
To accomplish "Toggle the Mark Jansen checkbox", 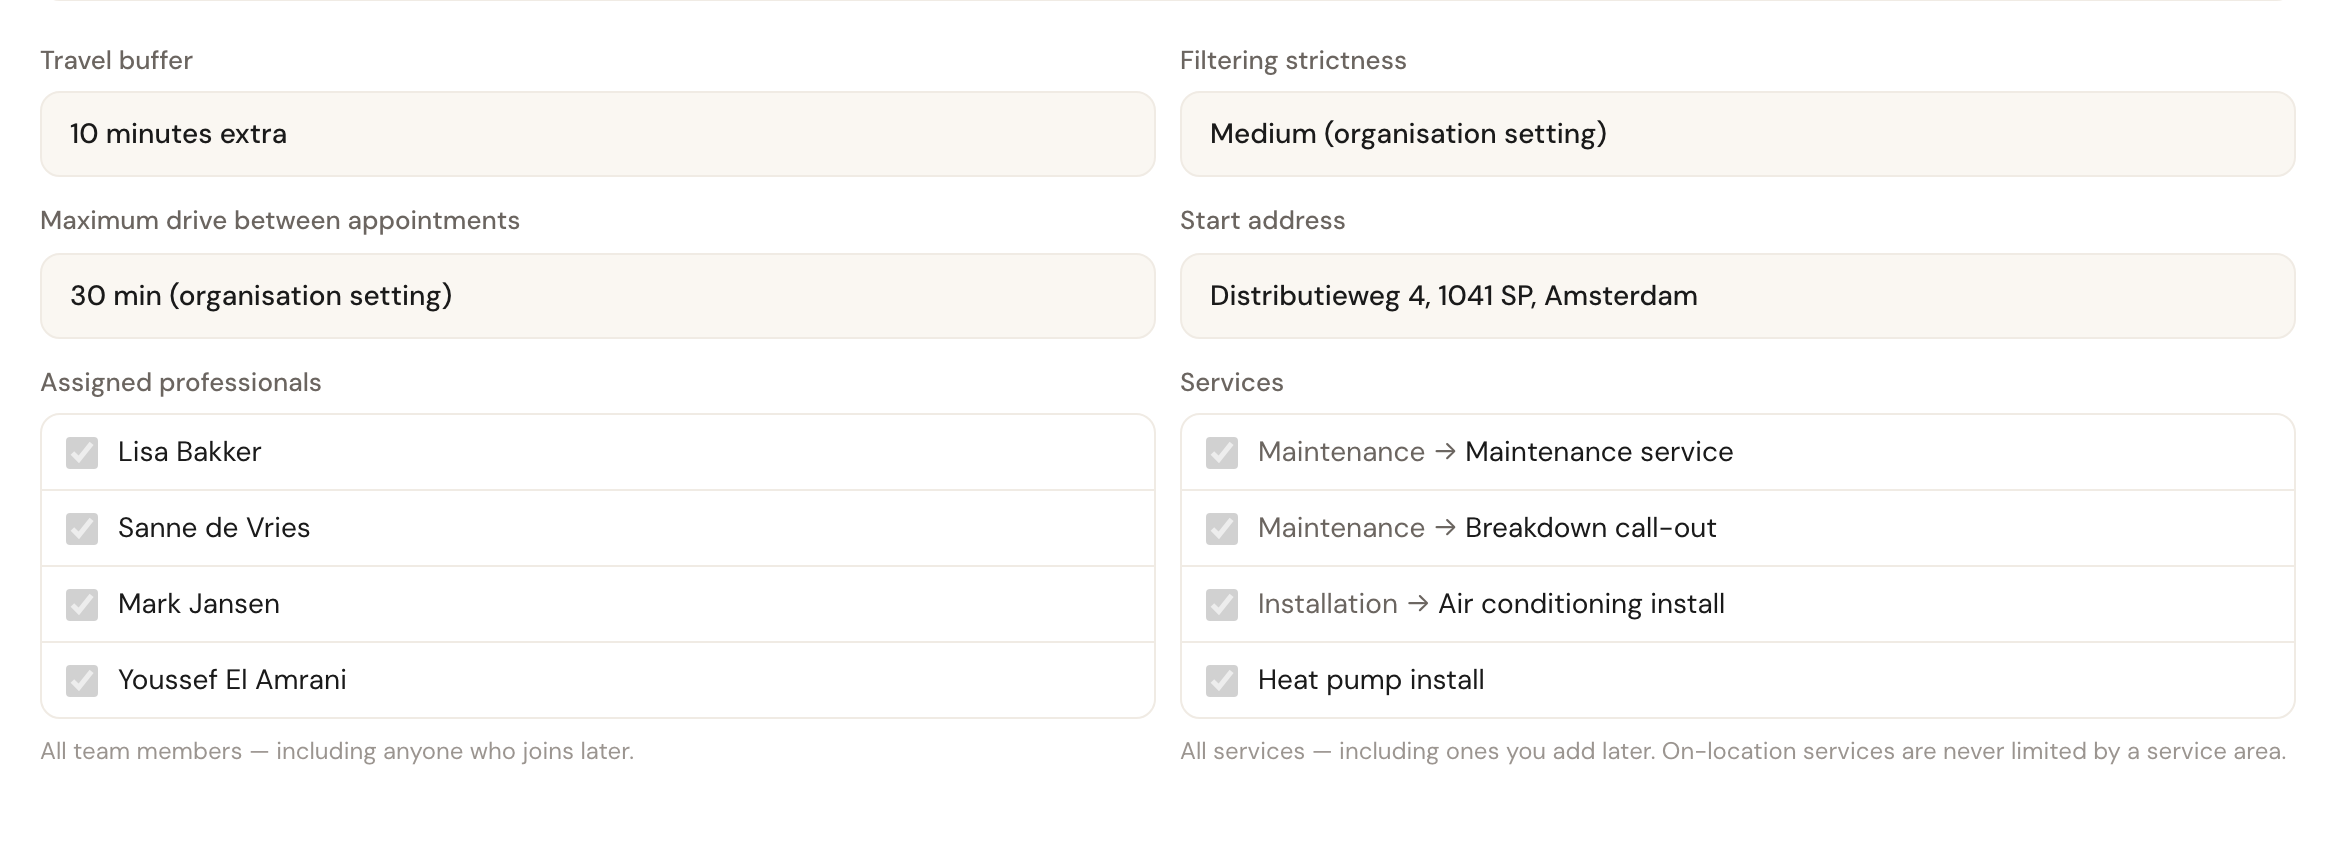I will (82, 605).
